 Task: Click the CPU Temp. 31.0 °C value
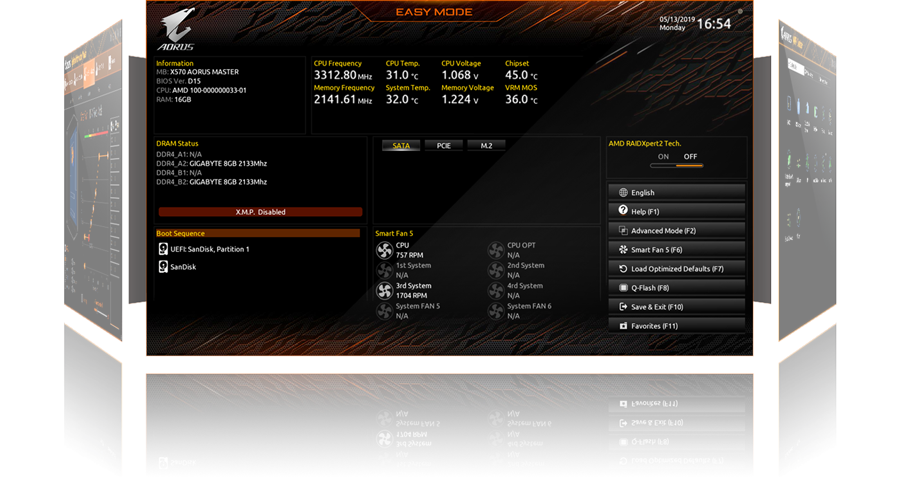tap(402, 75)
